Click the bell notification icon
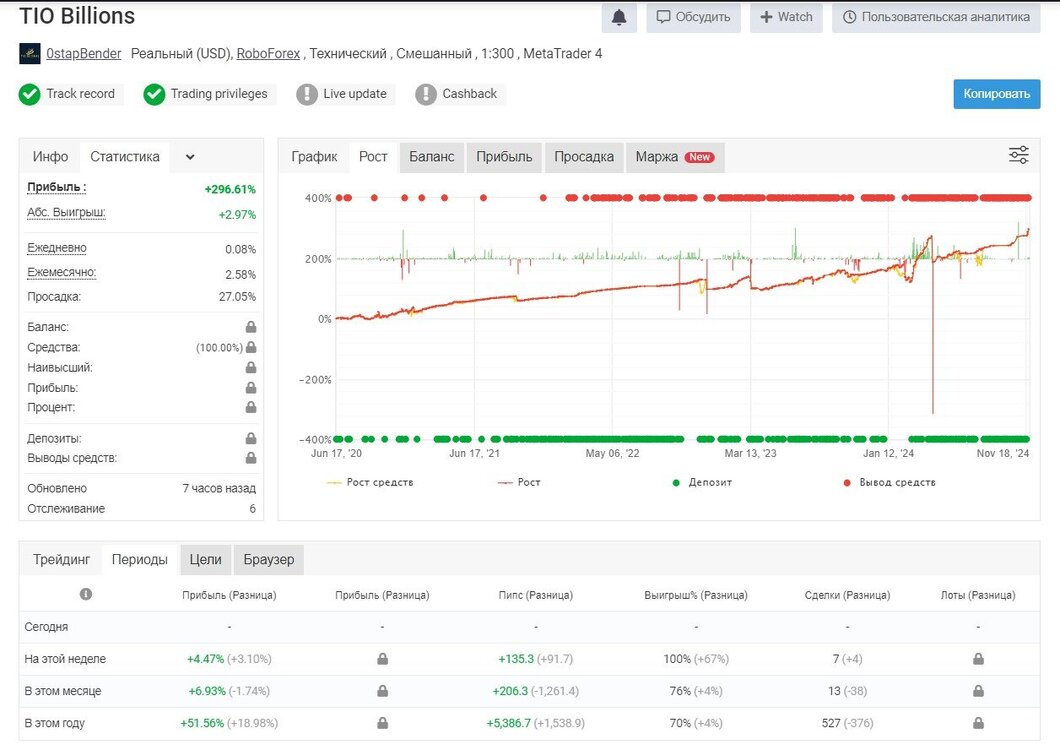The height and width of the screenshot is (750, 1060). 619,17
